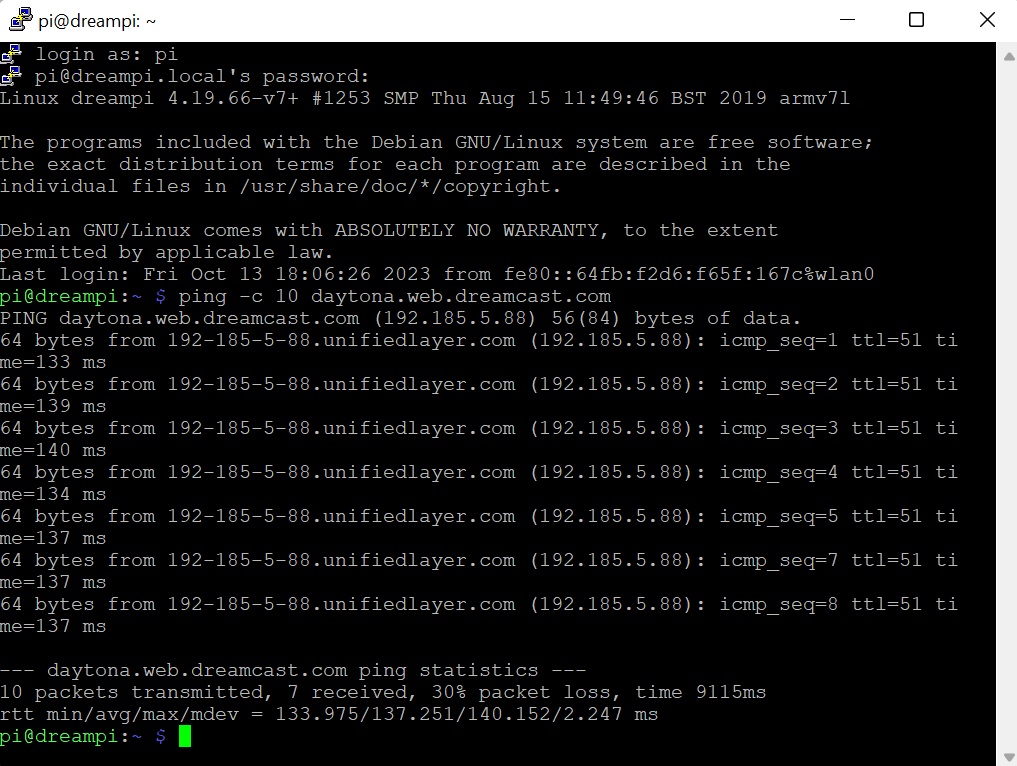The height and width of the screenshot is (766, 1017).
Task: Click the line with icmp_seq=8
Action: 479,605
